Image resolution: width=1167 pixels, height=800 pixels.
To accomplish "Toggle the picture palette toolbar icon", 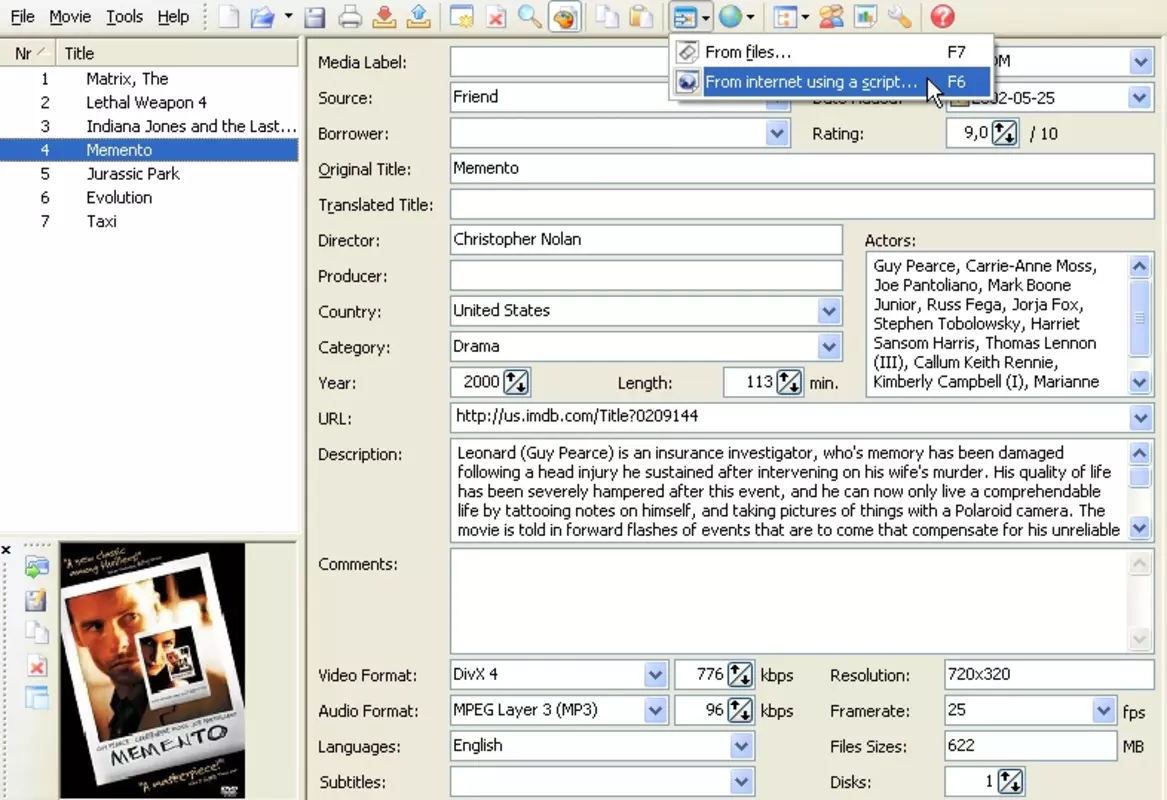I will 565,16.
